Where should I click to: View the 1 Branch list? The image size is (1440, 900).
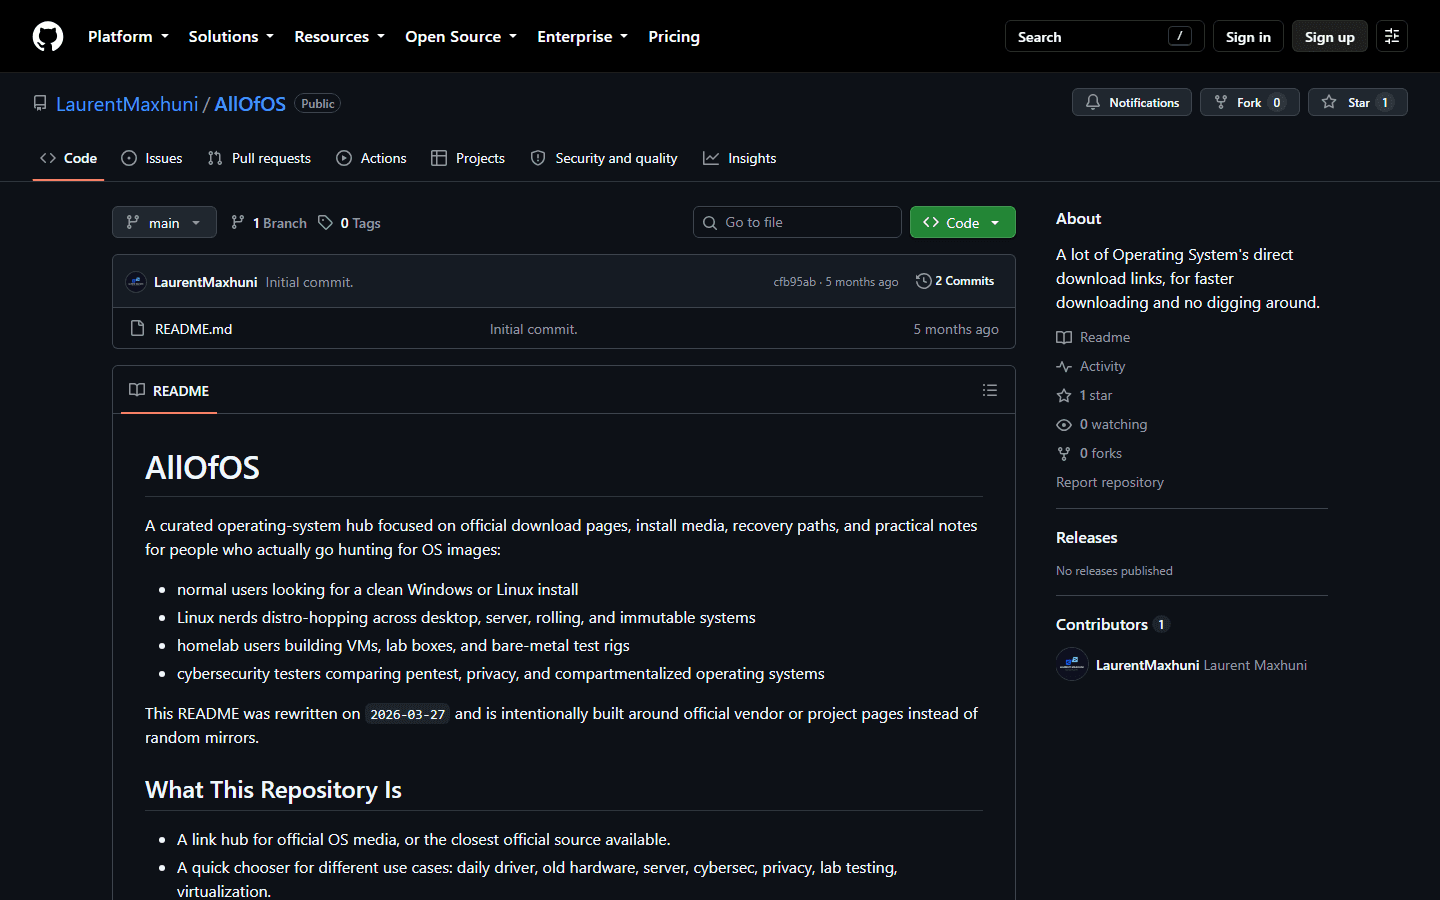coord(269,223)
